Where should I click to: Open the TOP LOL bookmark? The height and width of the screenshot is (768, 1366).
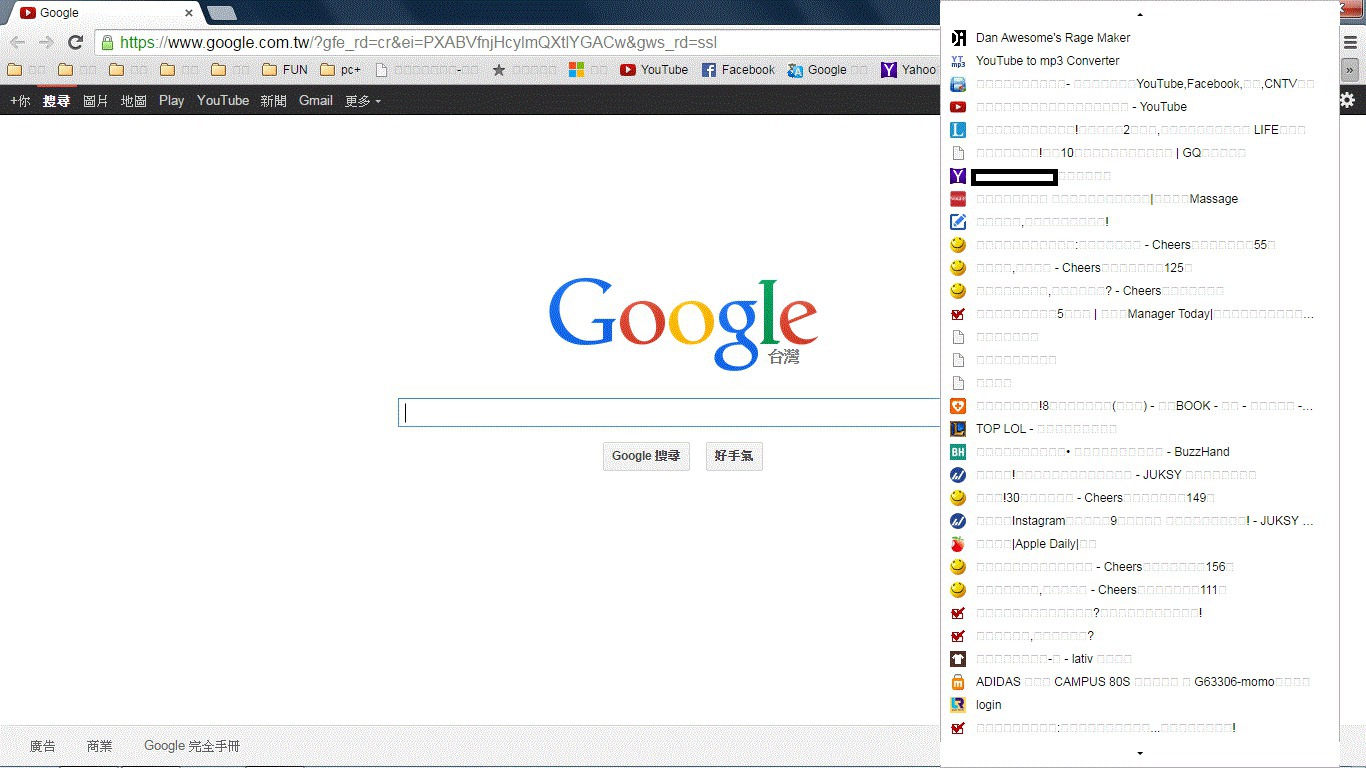[1140, 429]
